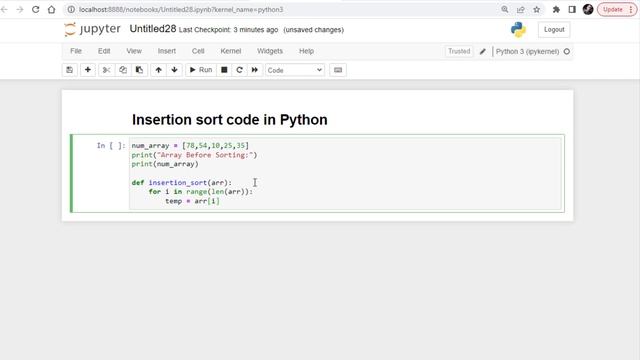
Task: Go back in browser history
Action: pos(4,9)
